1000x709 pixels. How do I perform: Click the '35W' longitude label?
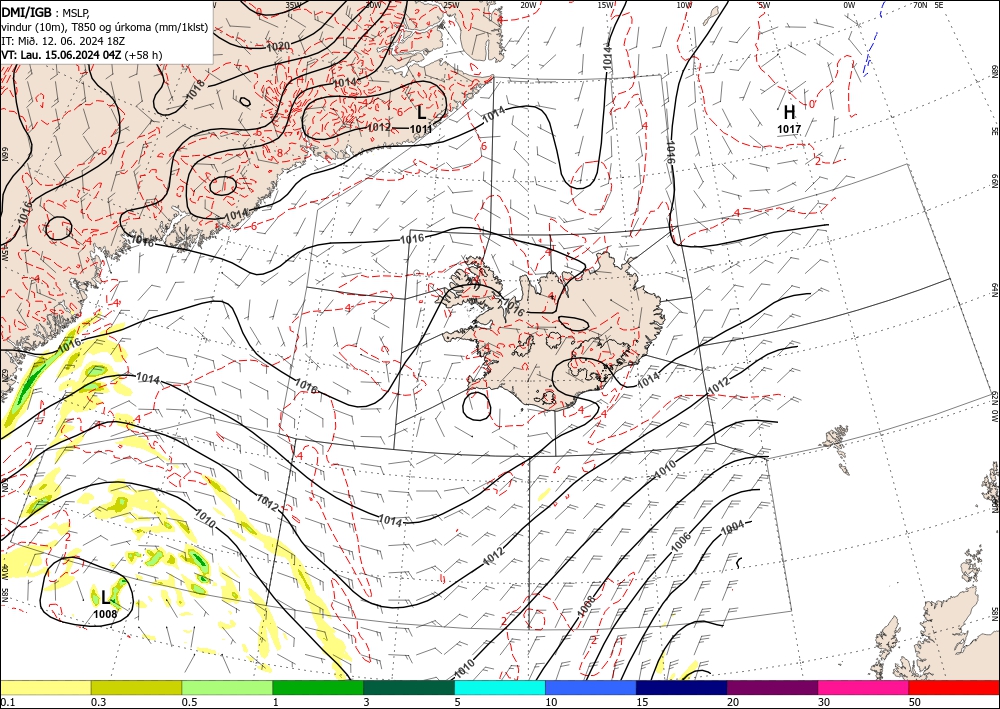pyautogui.click(x=293, y=5)
